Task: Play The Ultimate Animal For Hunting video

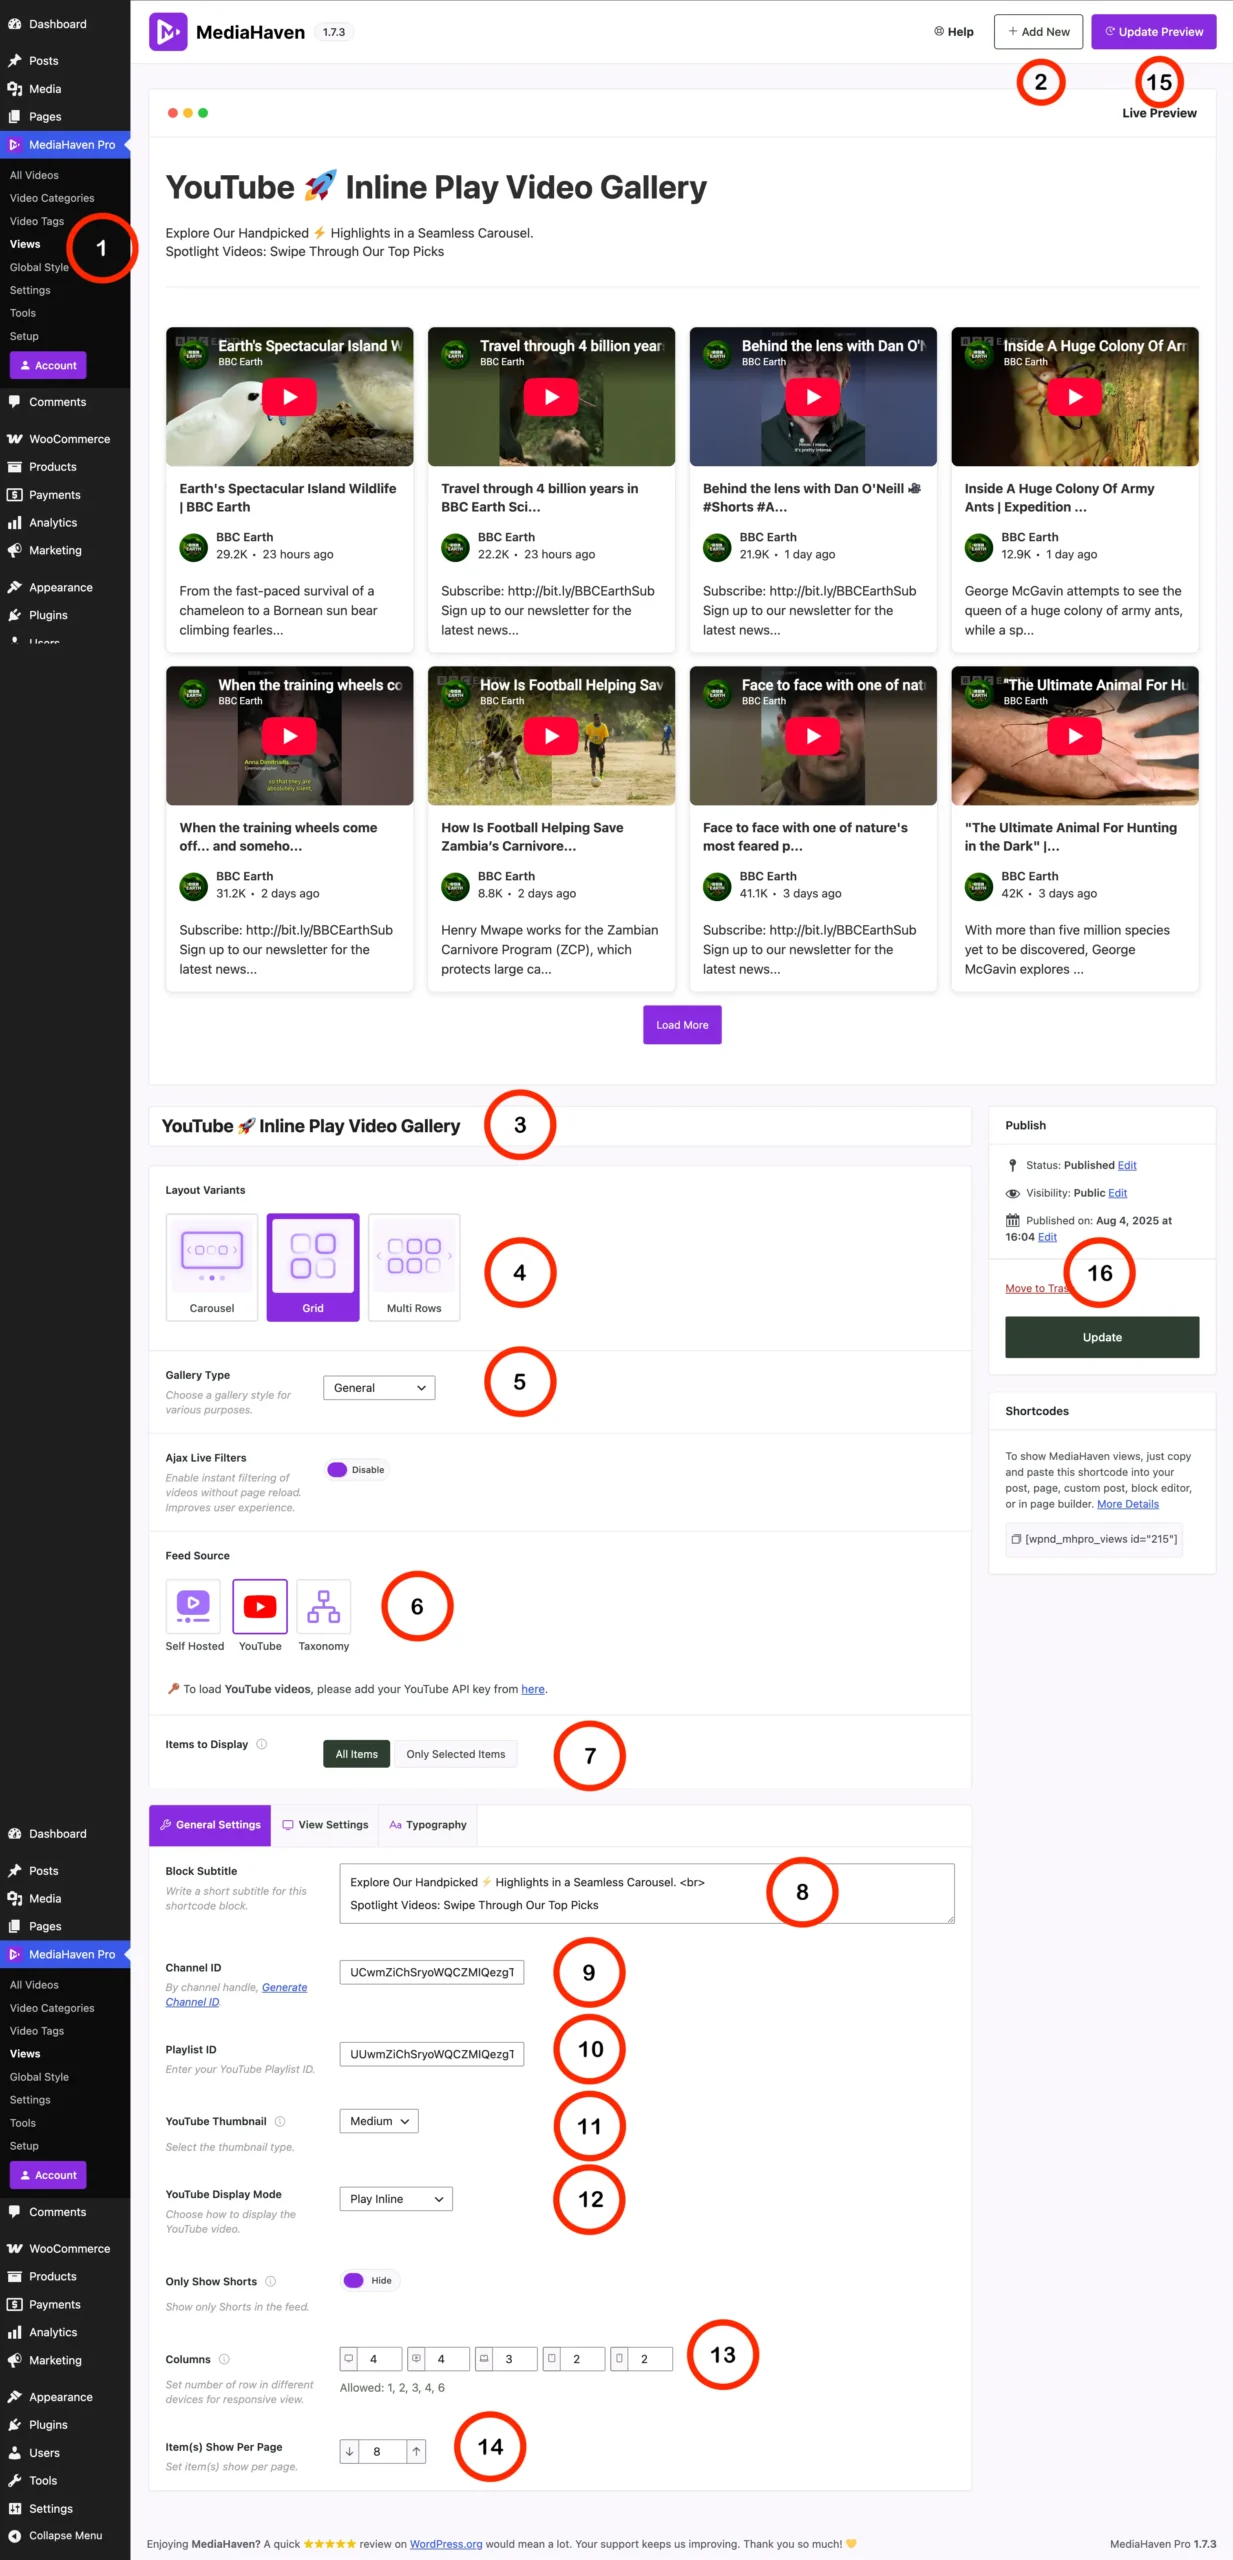Action: (1075, 736)
